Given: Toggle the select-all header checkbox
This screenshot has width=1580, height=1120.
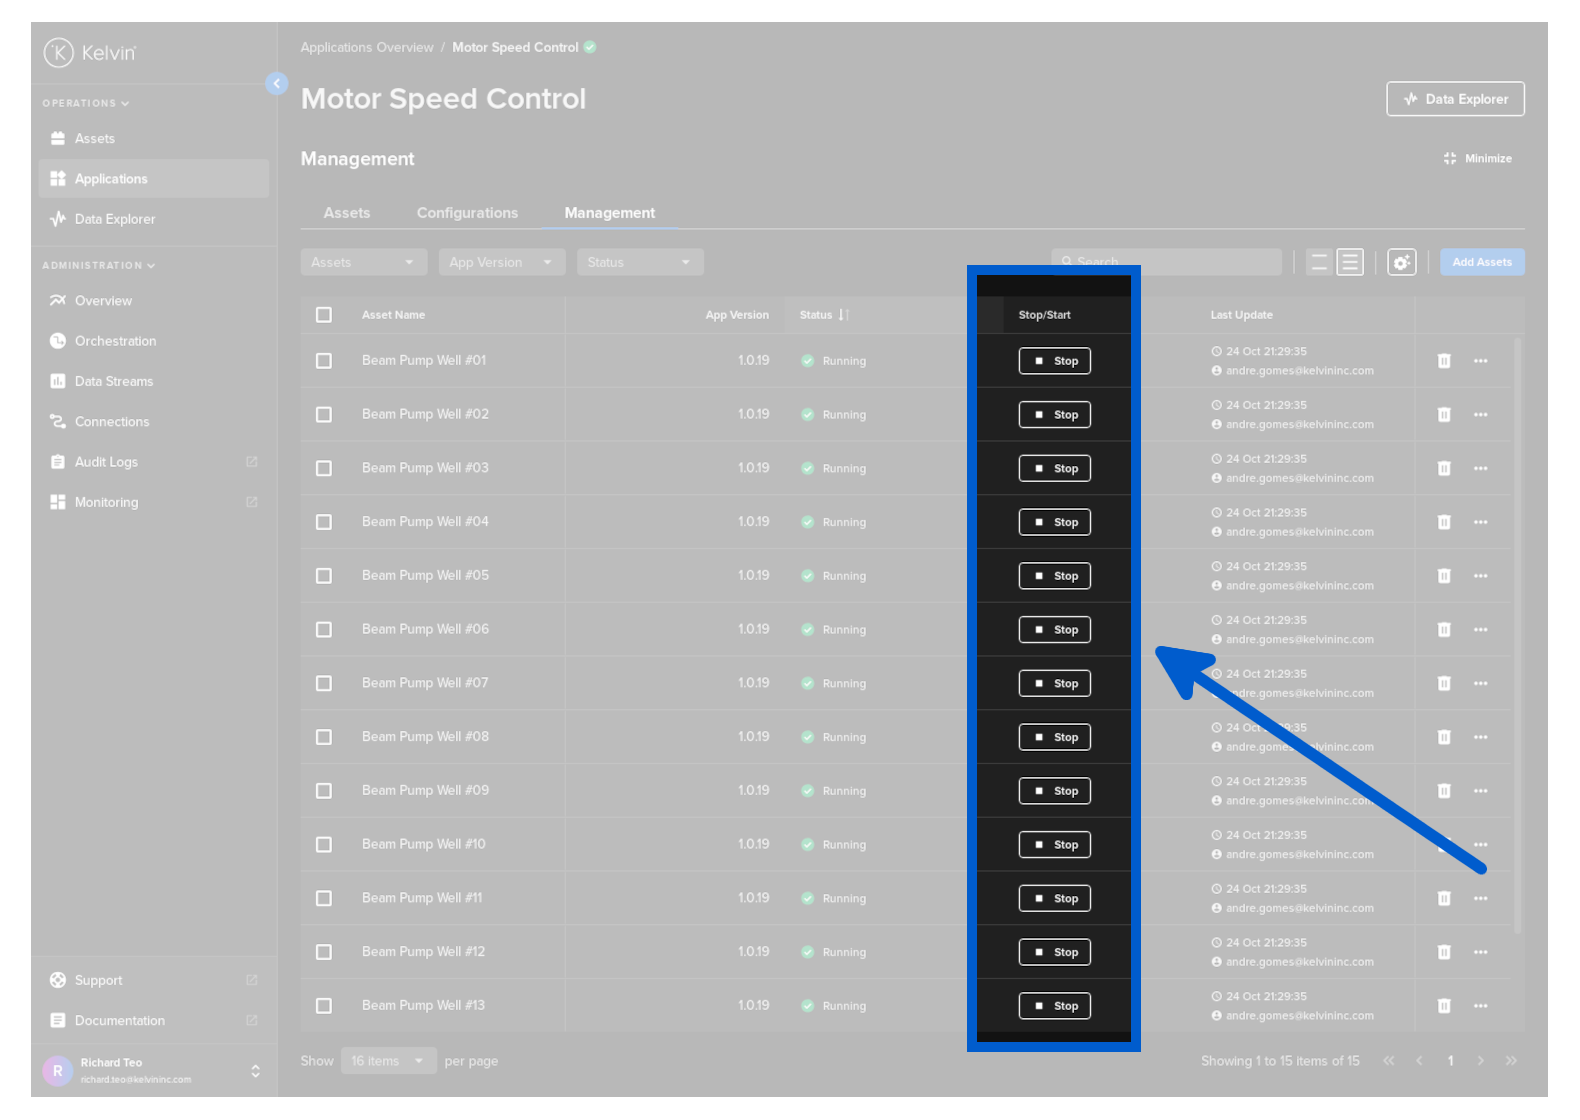Looking at the screenshot, I should coord(324,315).
